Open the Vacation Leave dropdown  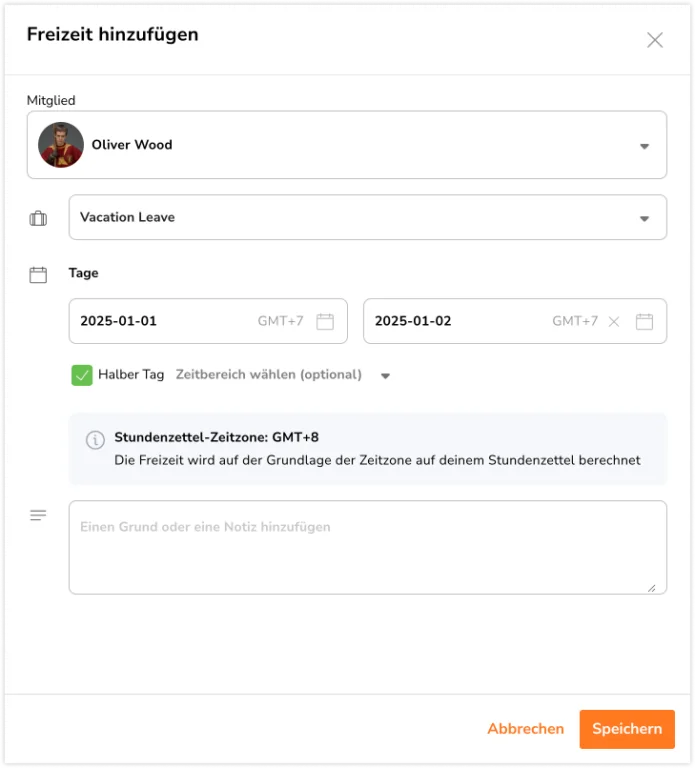coord(368,217)
